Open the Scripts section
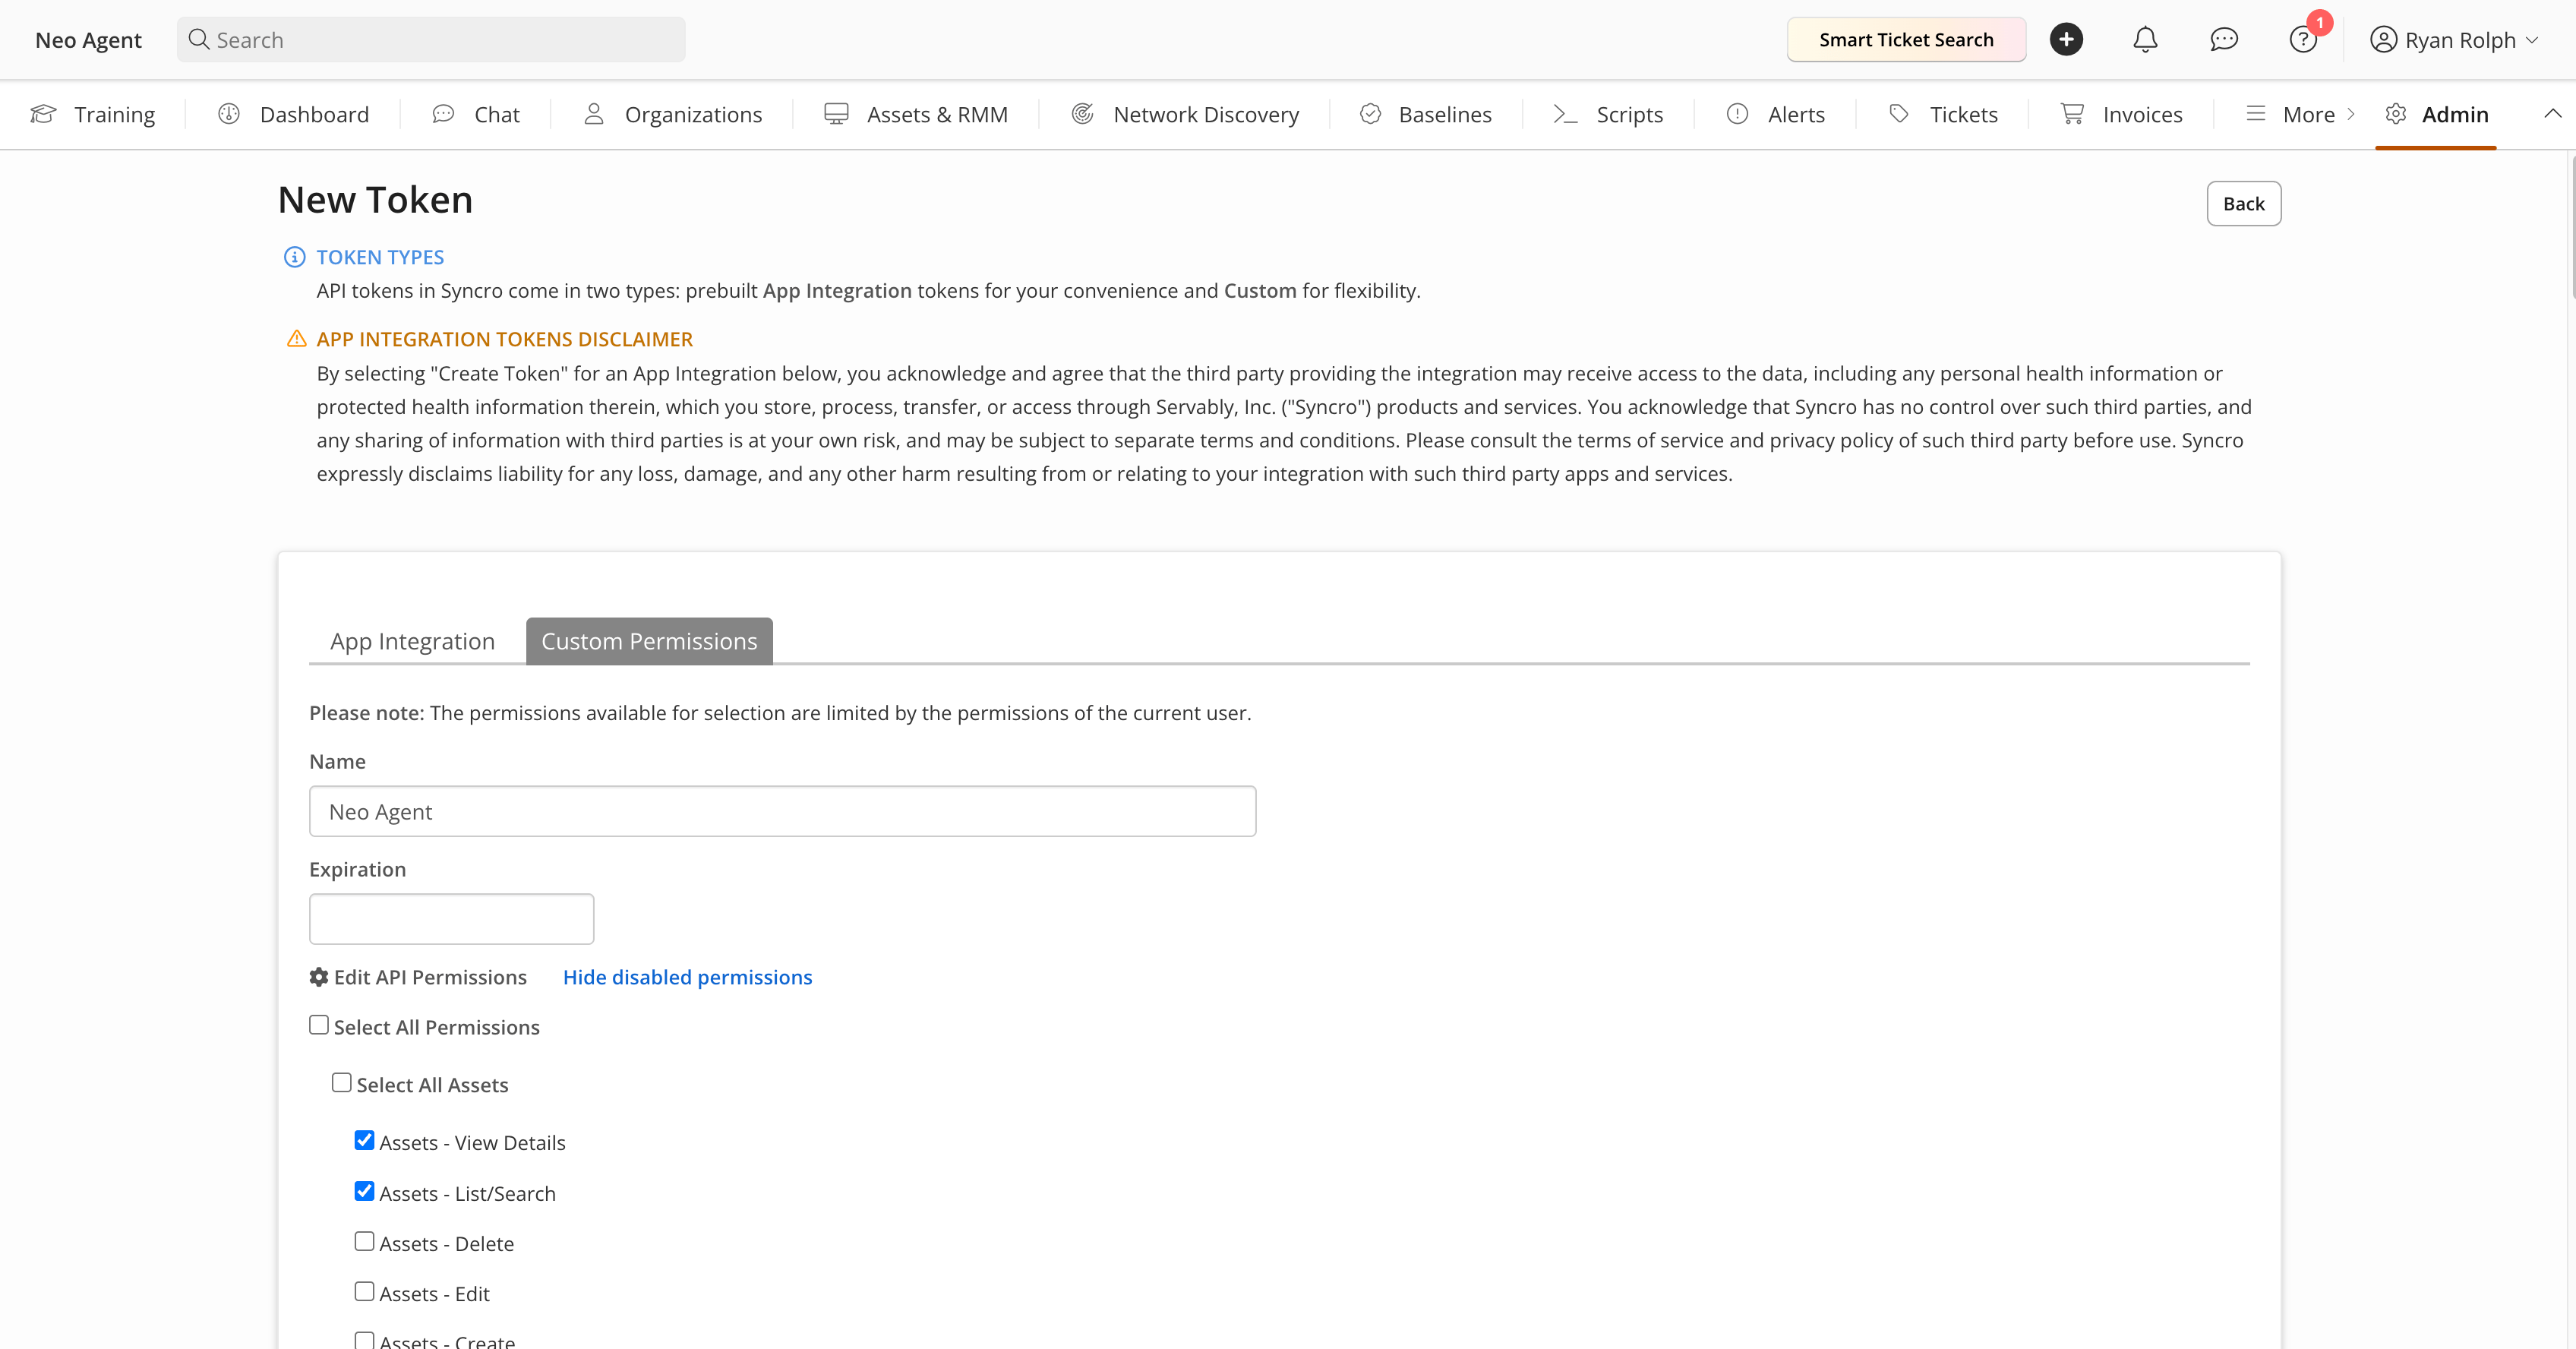Image resolution: width=2576 pixels, height=1349 pixels. tap(1608, 114)
